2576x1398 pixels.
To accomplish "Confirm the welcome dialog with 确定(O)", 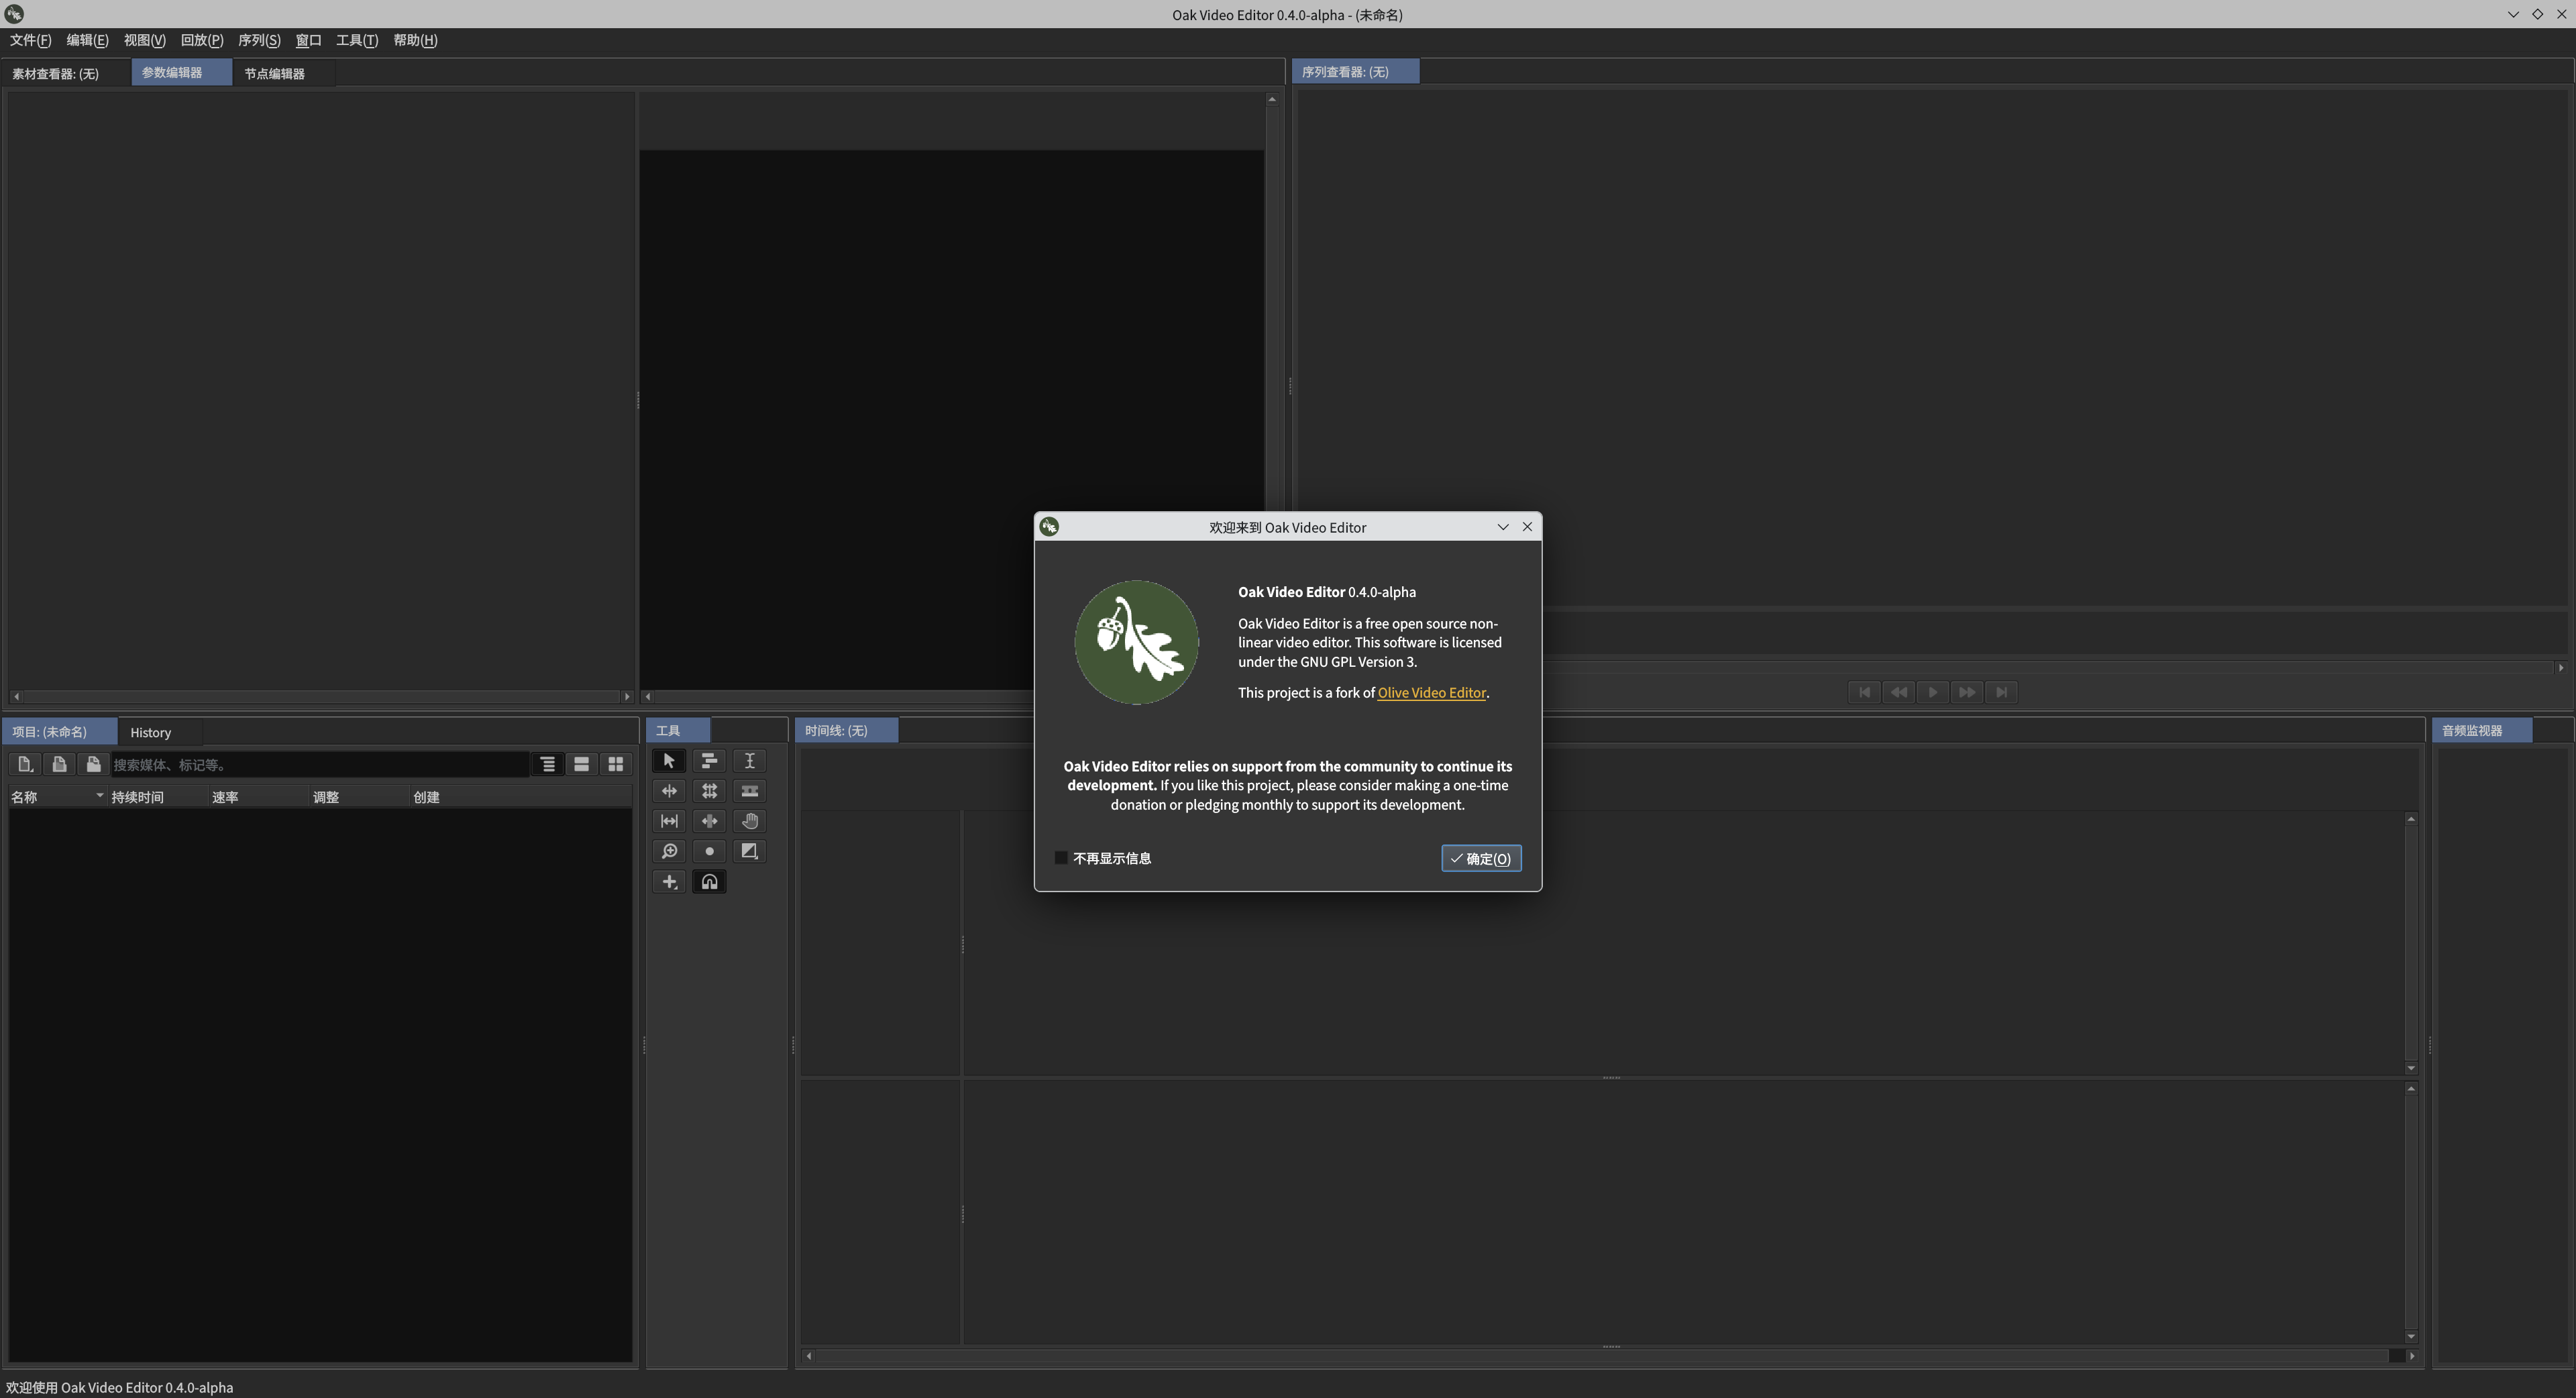I will coord(1481,858).
